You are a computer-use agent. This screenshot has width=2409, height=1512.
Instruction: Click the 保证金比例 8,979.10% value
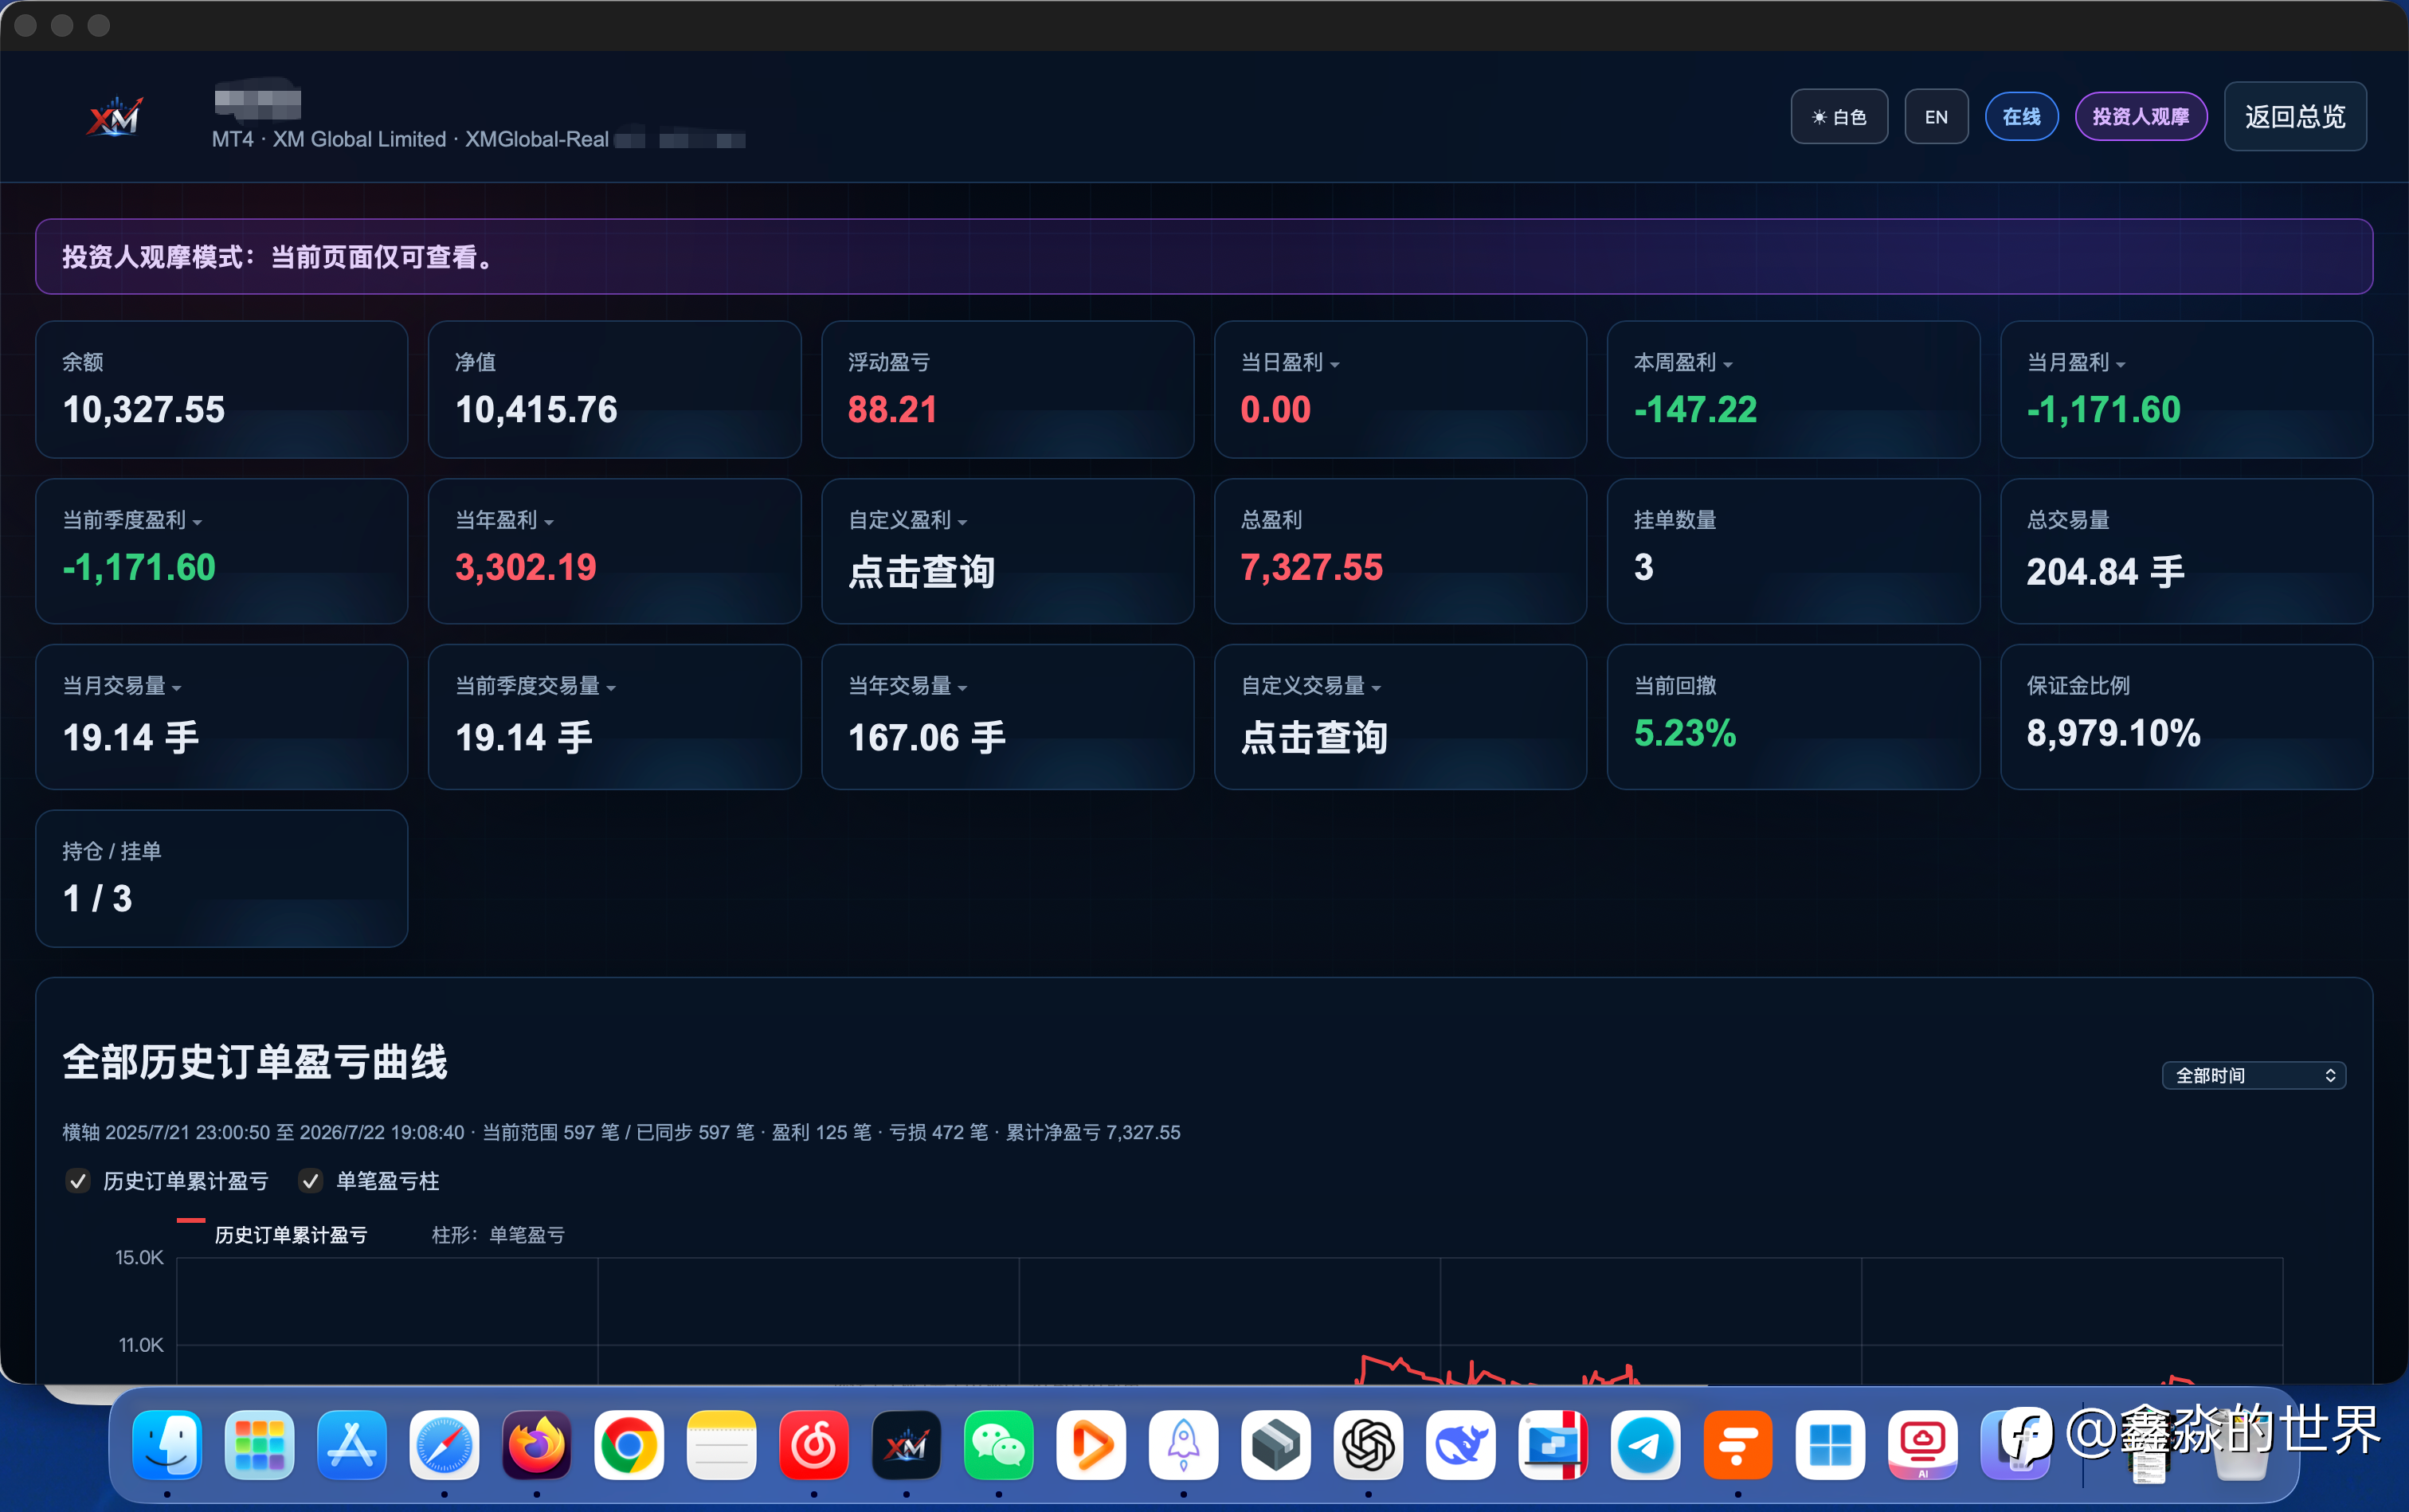point(2113,733)
